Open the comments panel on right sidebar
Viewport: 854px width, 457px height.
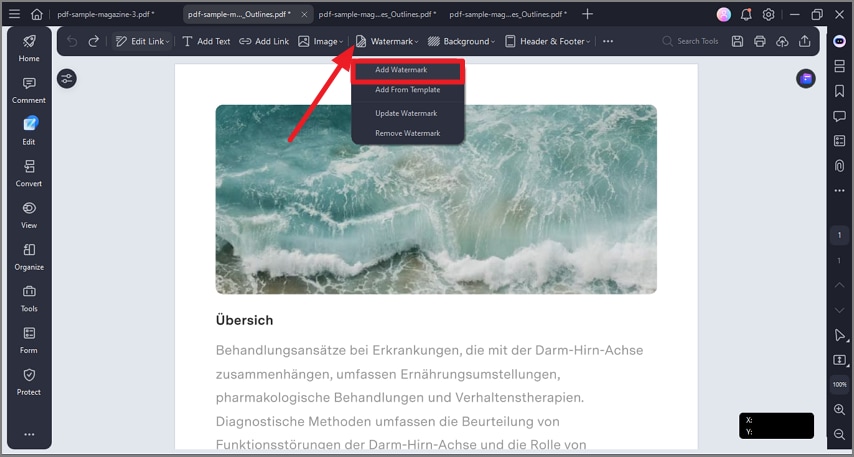point(839,116)
